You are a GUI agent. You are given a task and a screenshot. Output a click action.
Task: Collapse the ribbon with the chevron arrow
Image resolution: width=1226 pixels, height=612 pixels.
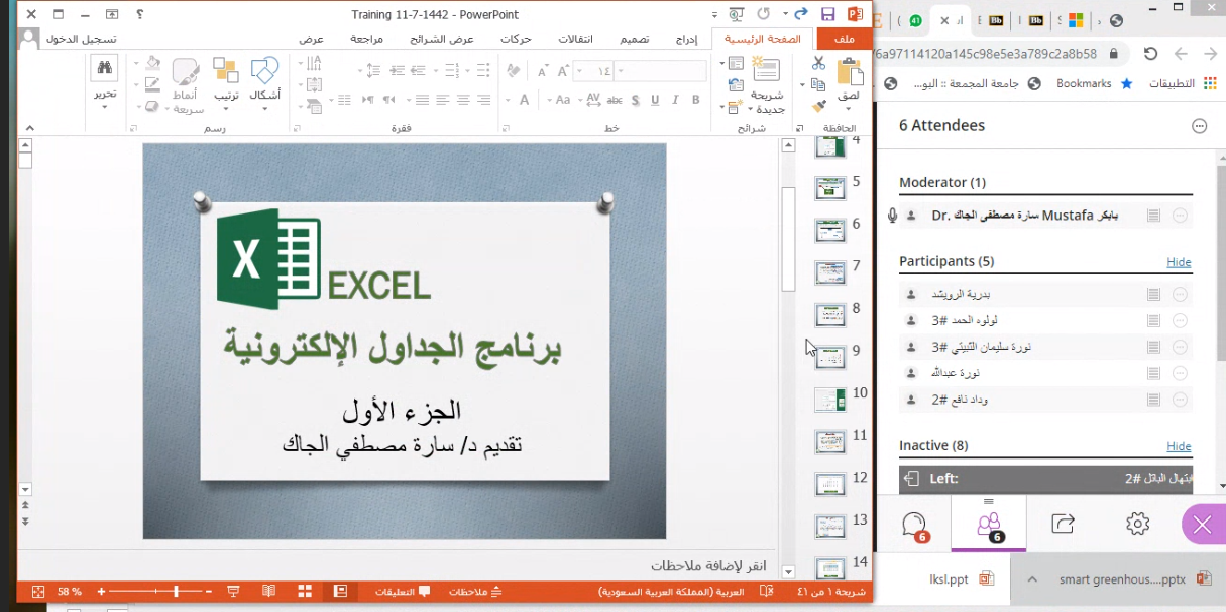[x=29, y=128]
